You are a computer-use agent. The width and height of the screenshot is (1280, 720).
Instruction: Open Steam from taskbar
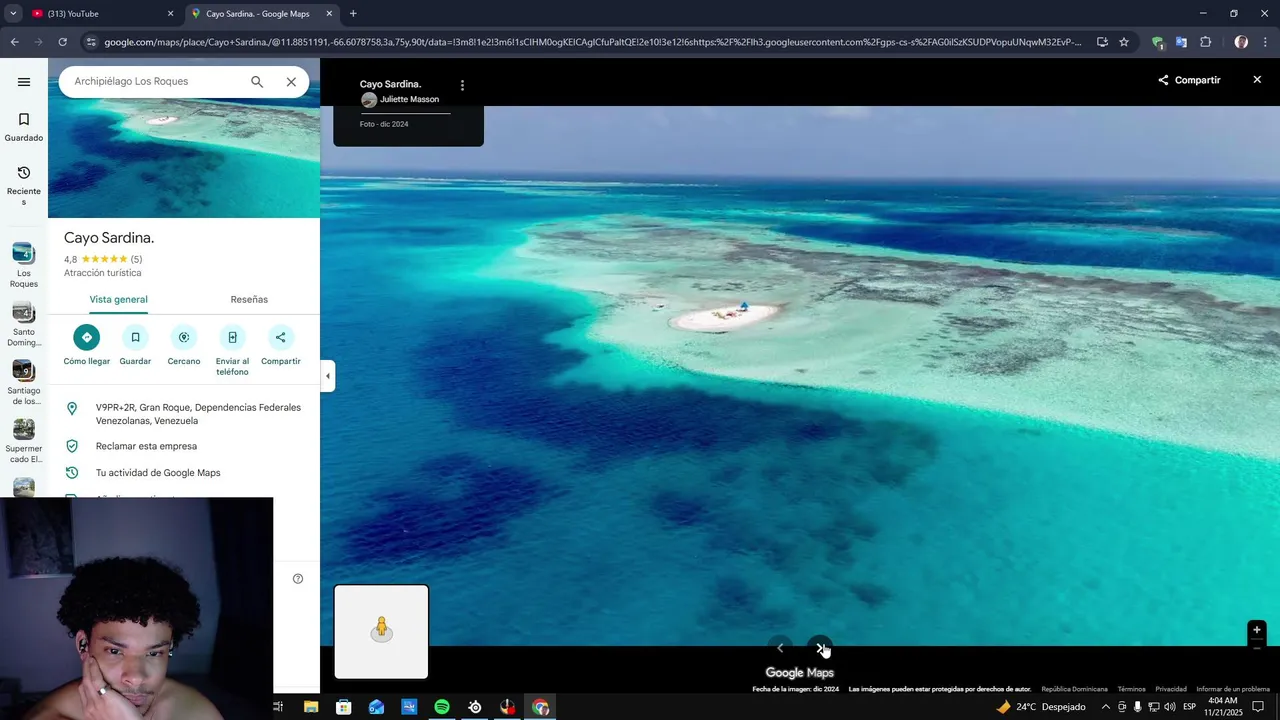(475, 707)
